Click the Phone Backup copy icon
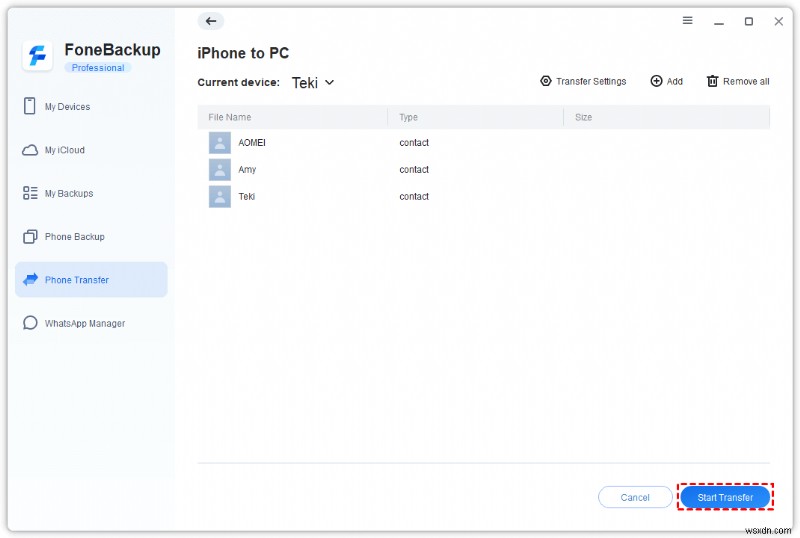Screen dimensions: 800x538 pyautogui.click(x=30, y=236)
